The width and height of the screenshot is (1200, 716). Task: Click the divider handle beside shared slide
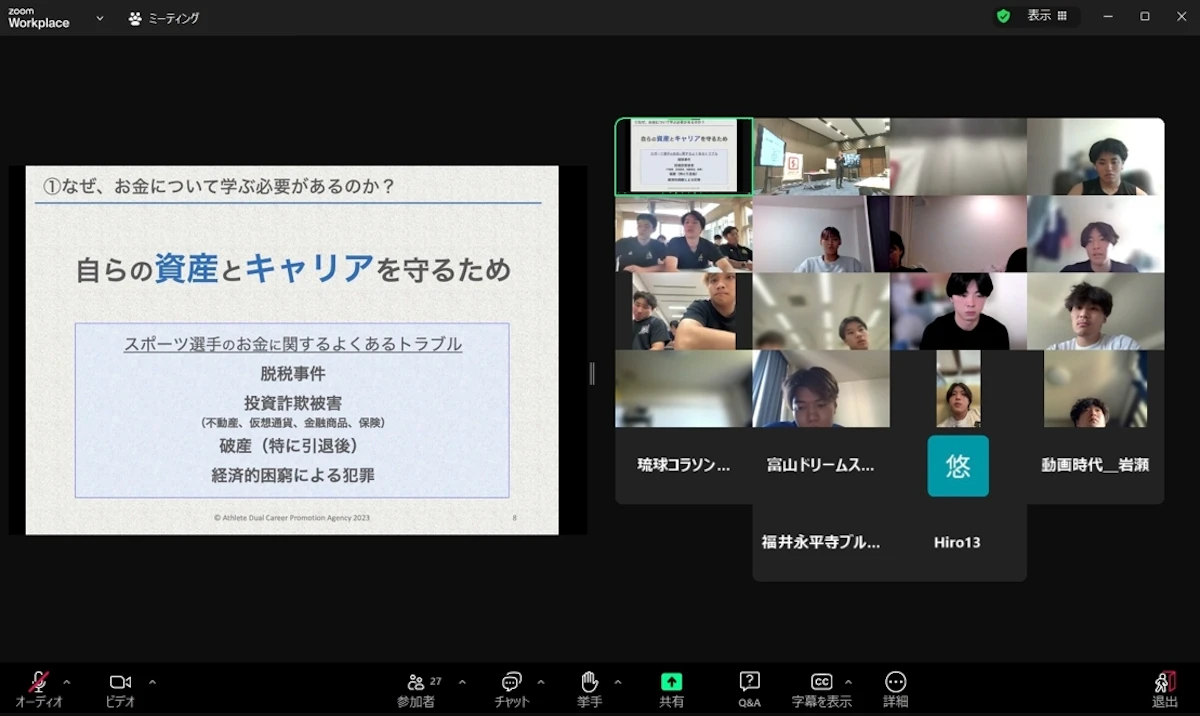coord(592,373)
